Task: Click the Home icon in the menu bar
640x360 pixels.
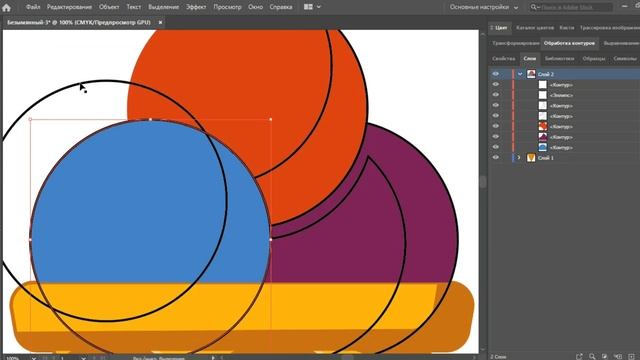Action: pos(6,7)
